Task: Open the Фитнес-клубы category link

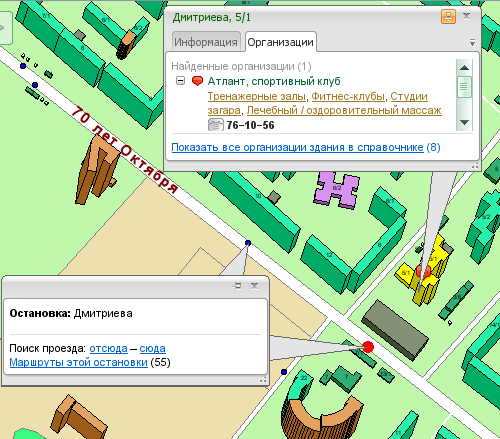Action: coord(348,96)
